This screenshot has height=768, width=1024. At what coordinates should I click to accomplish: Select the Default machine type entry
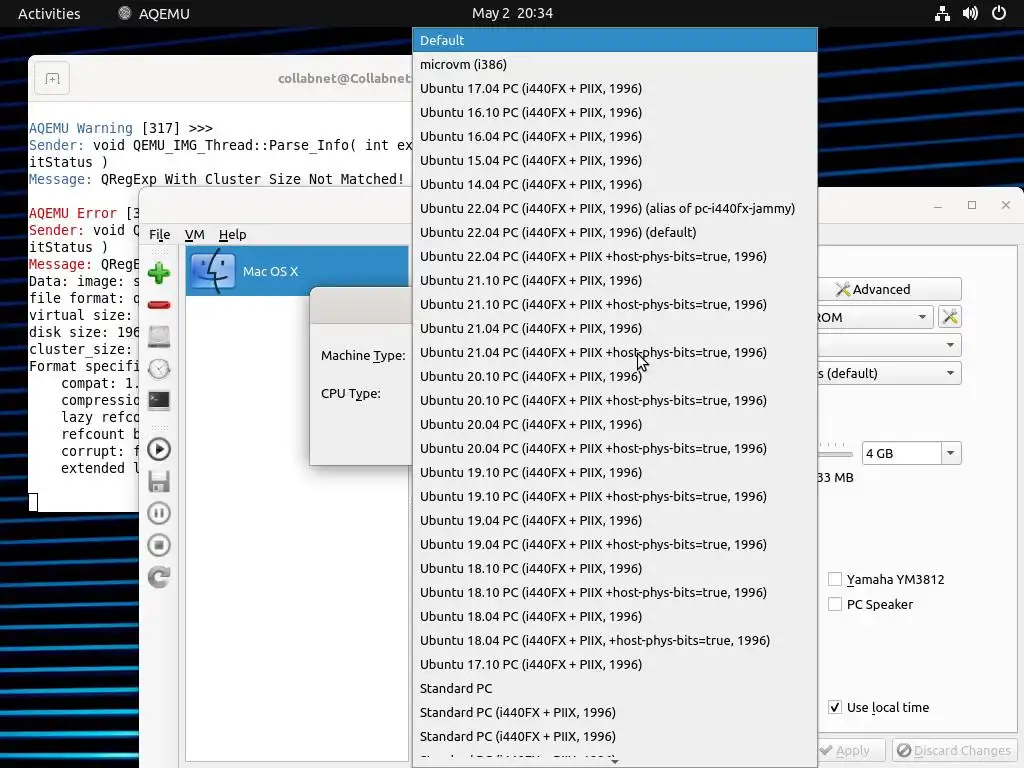pos(615,40)
